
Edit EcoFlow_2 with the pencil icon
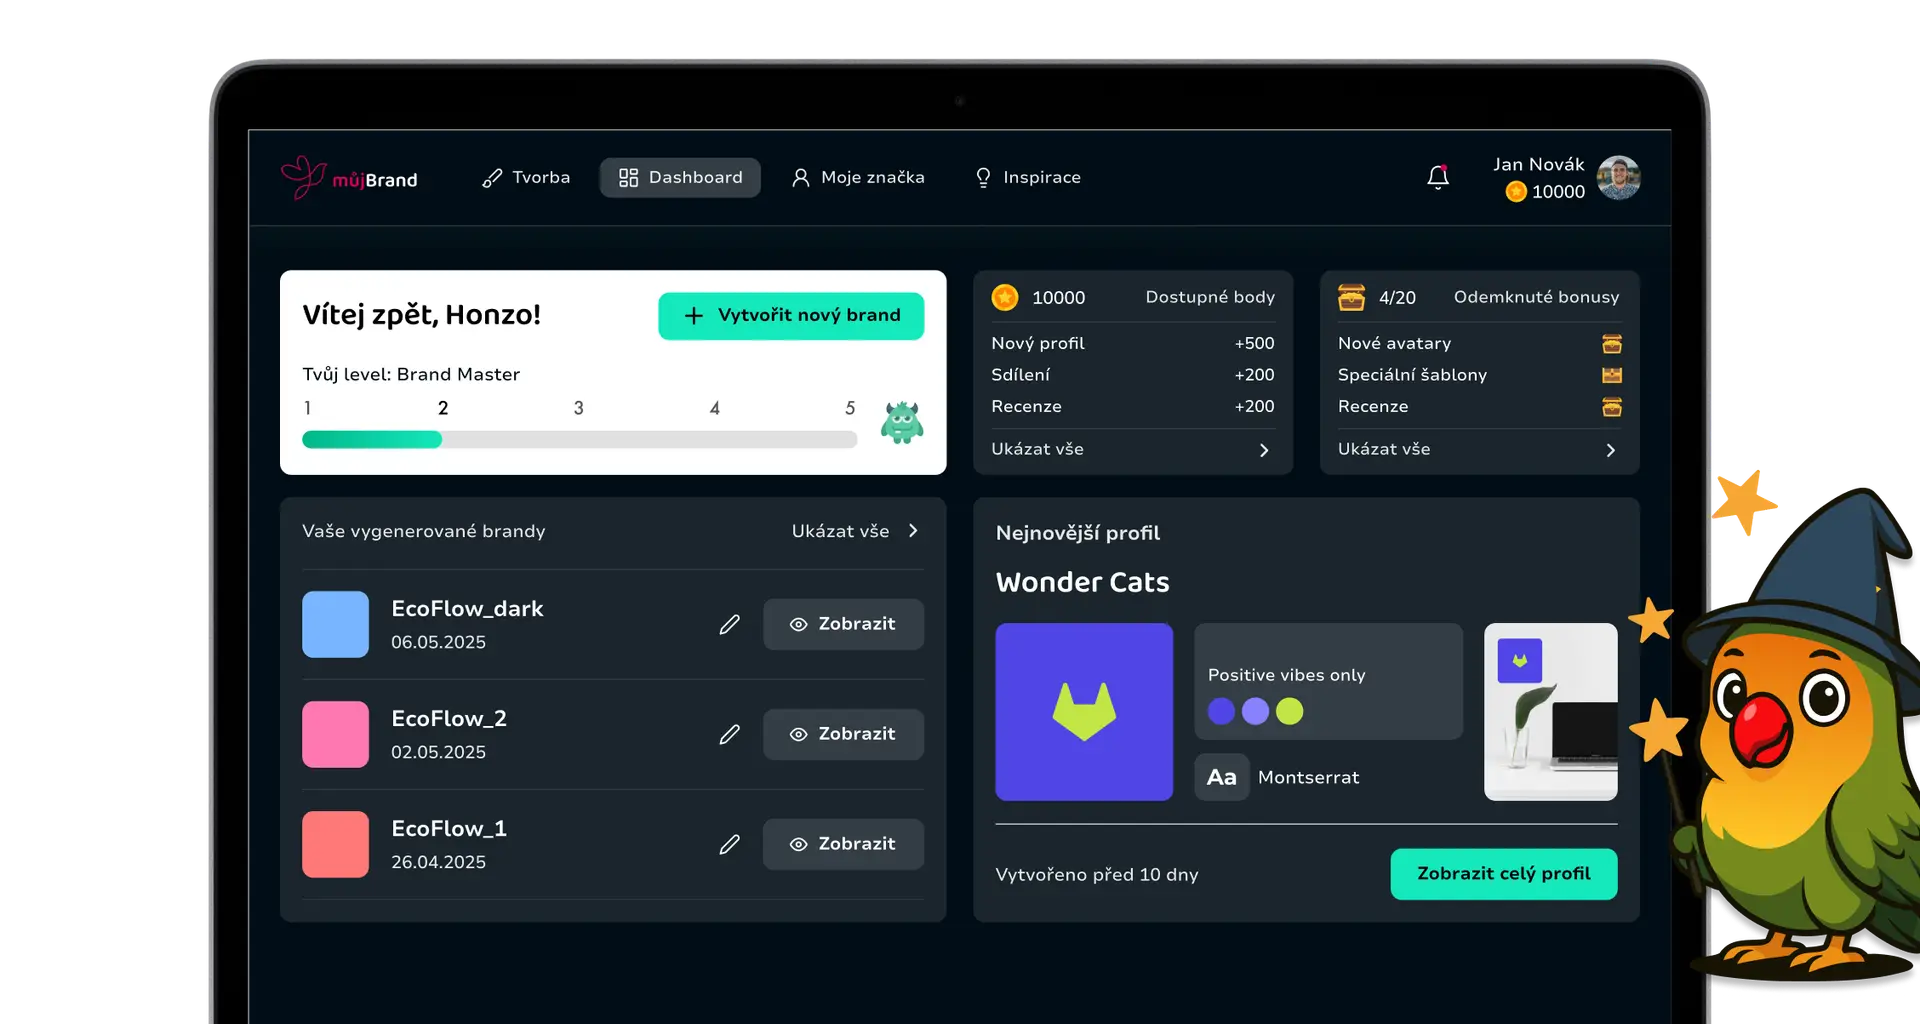(x=729, y=734)
